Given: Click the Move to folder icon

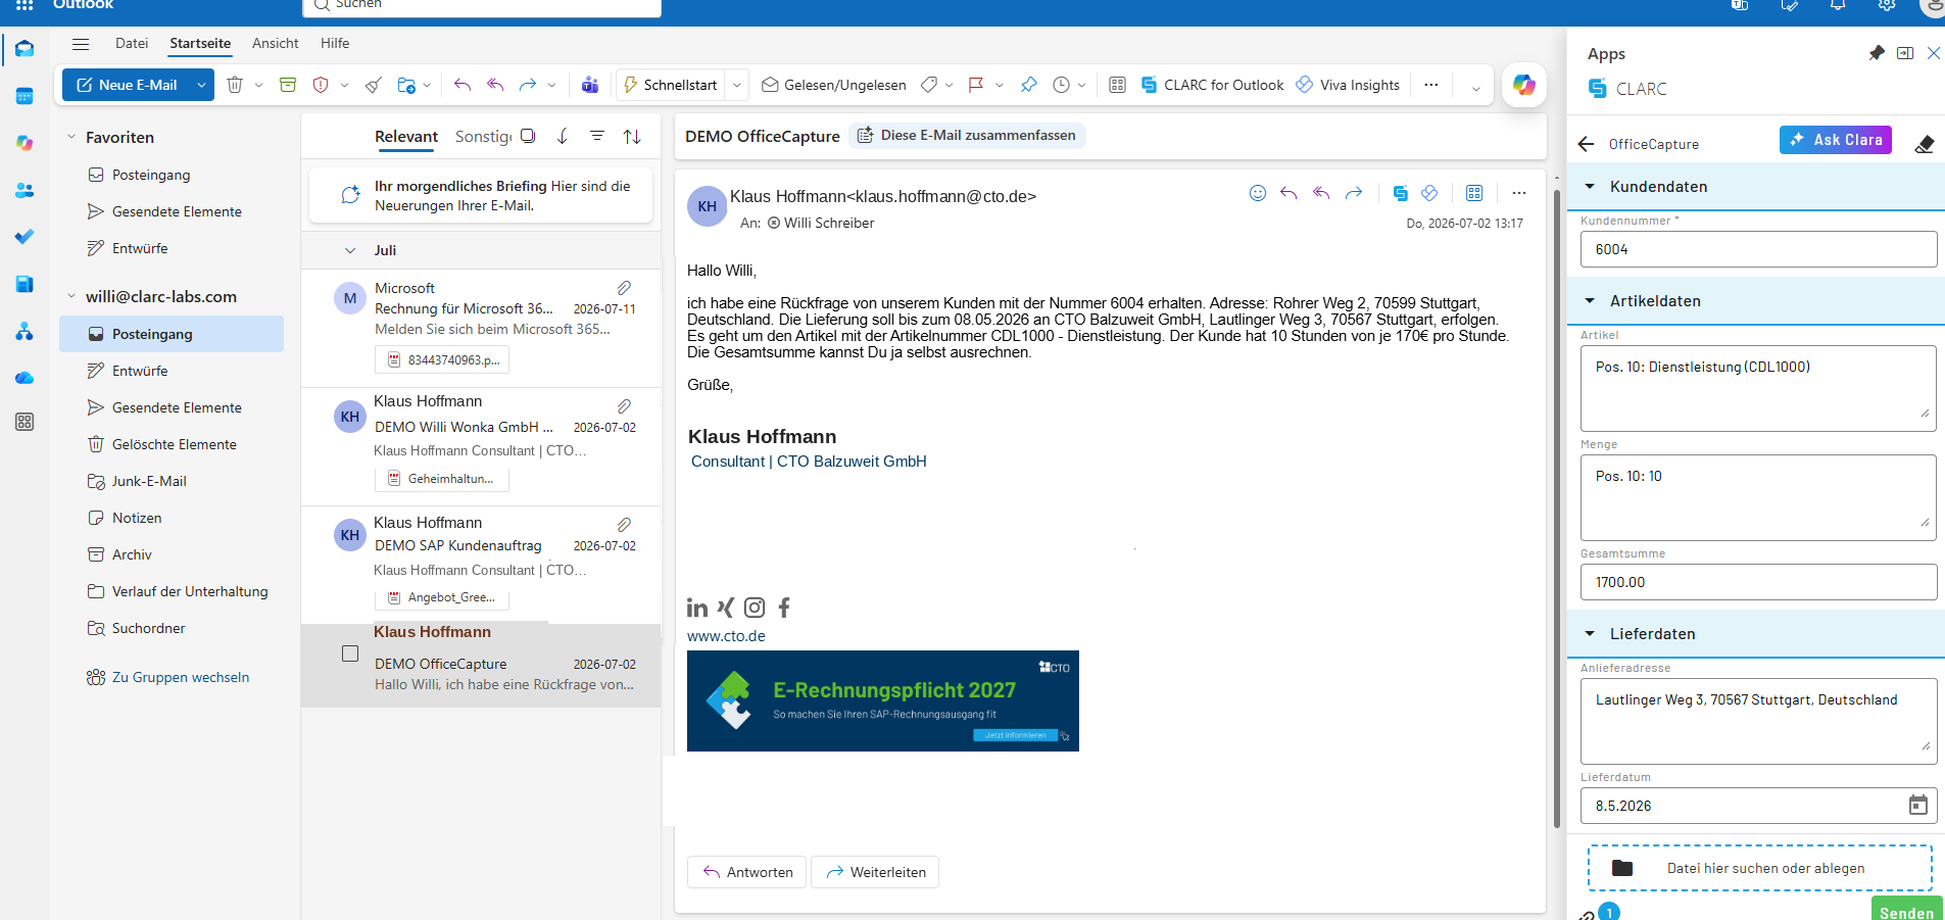Looking at the screenshot, I should tap(406, 85).
